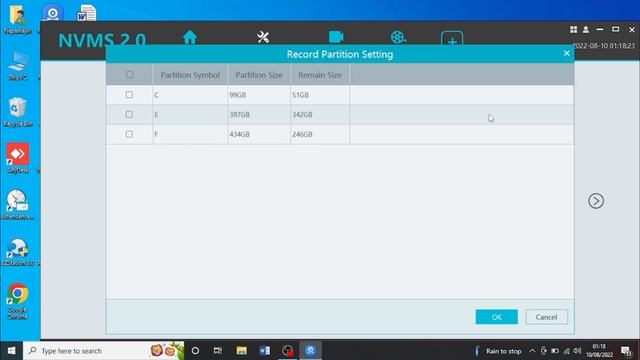Click the taskbar search box
The width and height of the screenshot is (640, 360).
pyautogui.click(x=103, y=351)
